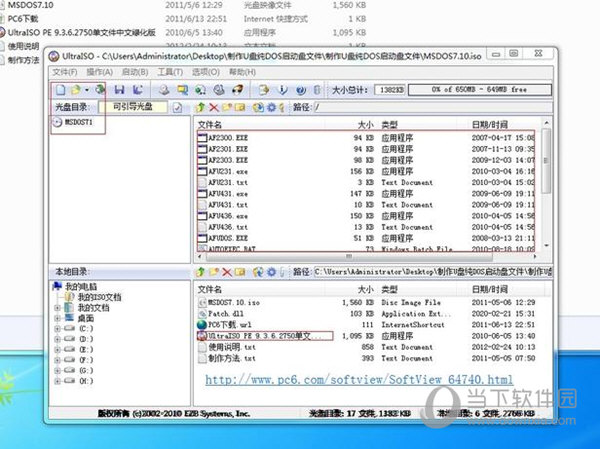Image resolution: width=600 pixels, height=449 pixels.
Task: Click the 大小总计 value field
Action: [390, 90]
